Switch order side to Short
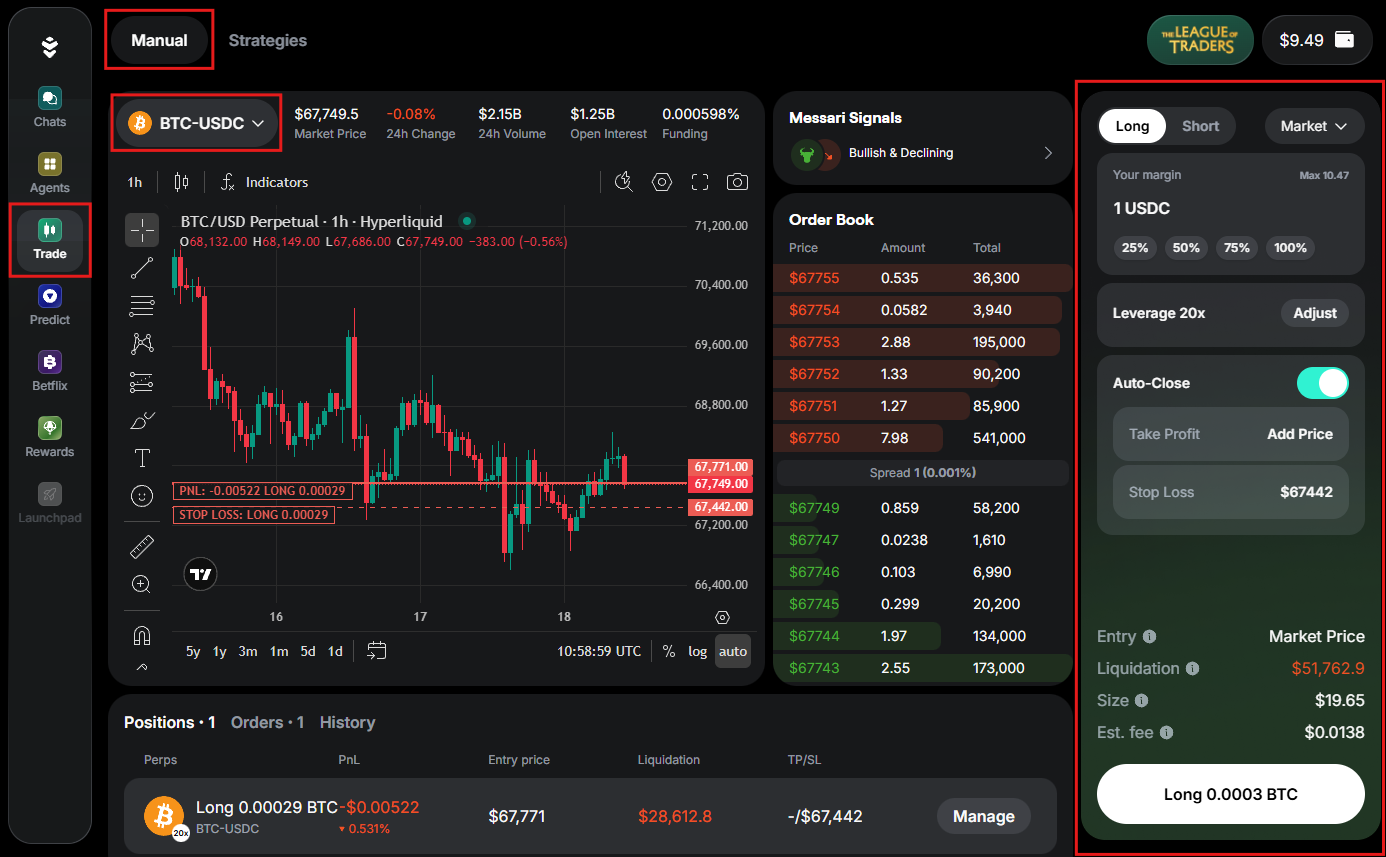1386x857 pixels. point(1200,126)
